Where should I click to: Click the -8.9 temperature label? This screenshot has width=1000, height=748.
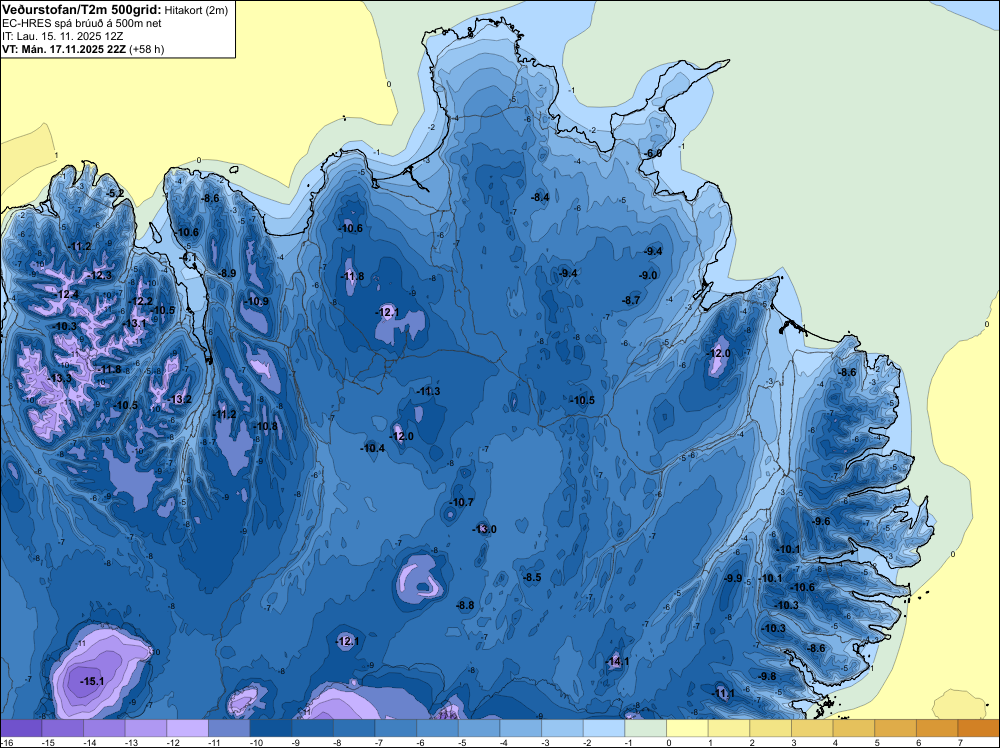(227, 274)
